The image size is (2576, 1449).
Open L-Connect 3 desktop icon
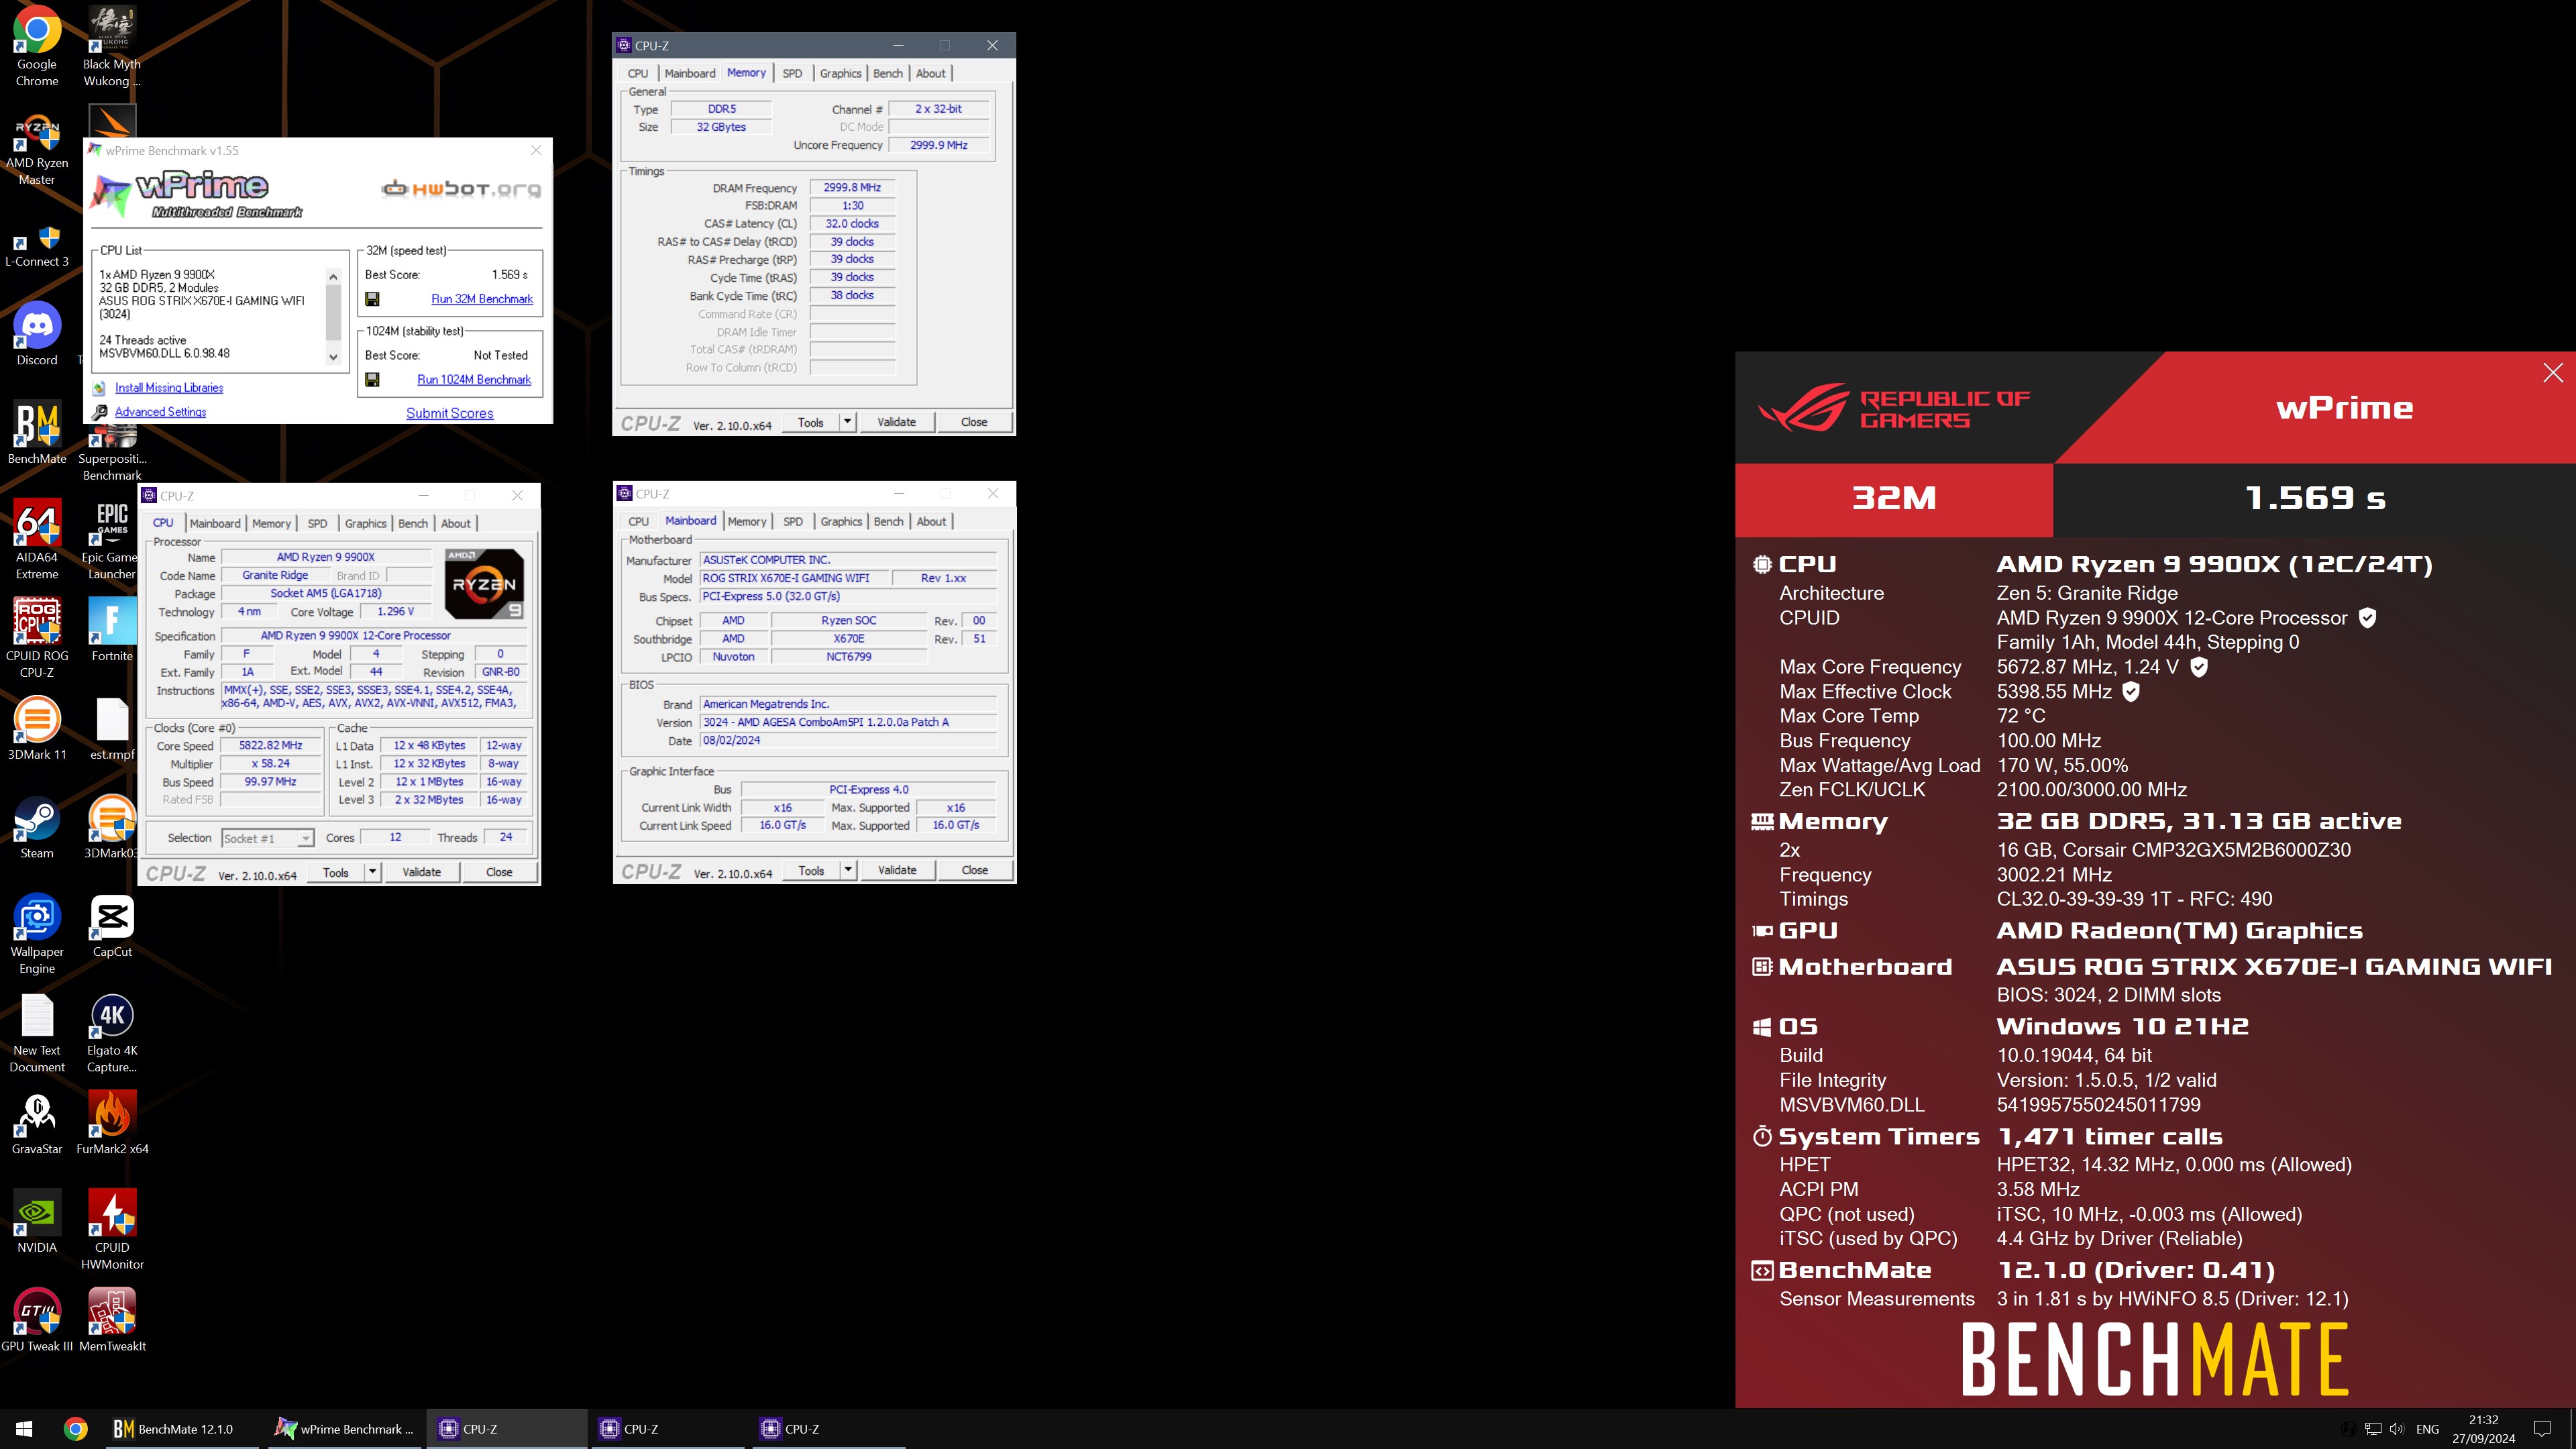click(x=37, y=247)
